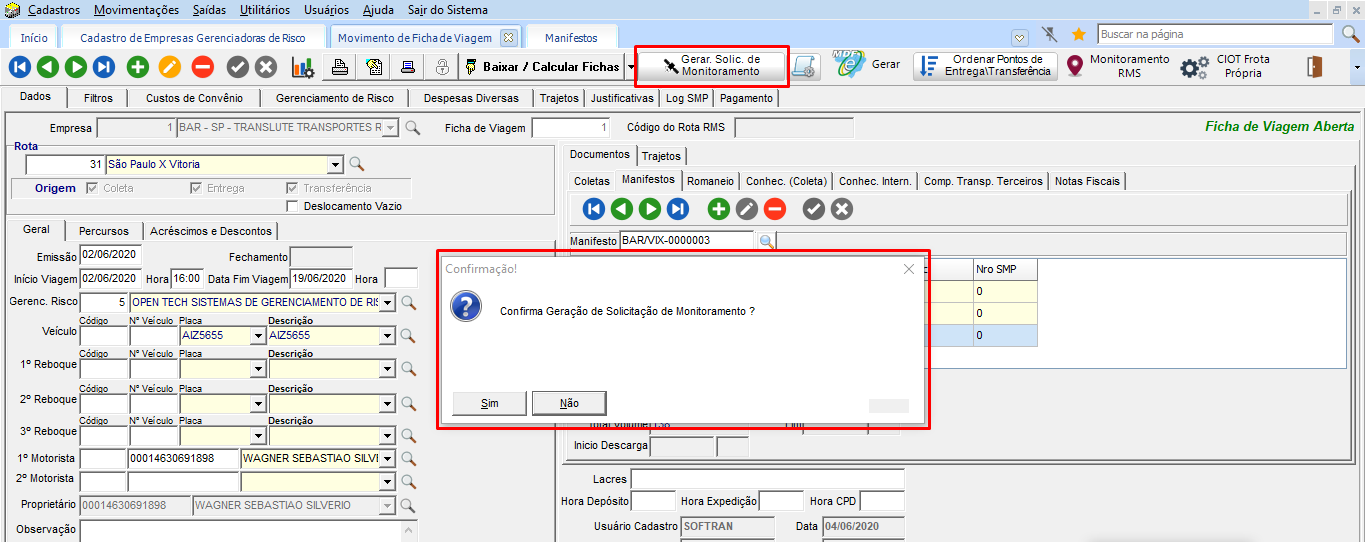Go to first manifesto in Manifestos panel toolbar
Screen dimensions: 1365x542
tap(594, 209)
